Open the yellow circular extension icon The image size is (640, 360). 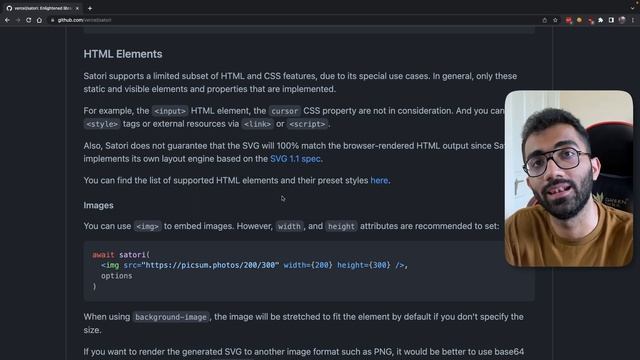coord(579,20)
